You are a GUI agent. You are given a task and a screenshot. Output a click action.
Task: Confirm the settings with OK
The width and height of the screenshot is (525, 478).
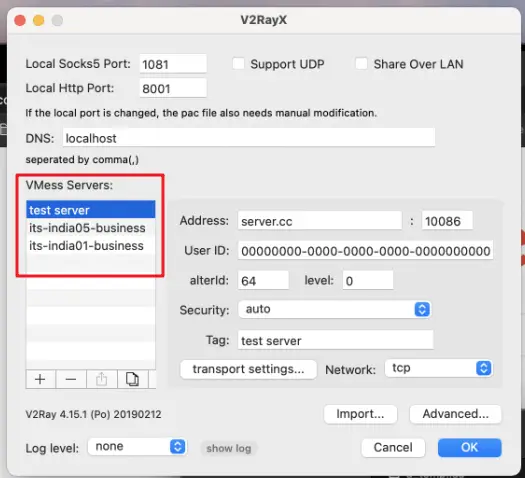[x=469, y=448]
